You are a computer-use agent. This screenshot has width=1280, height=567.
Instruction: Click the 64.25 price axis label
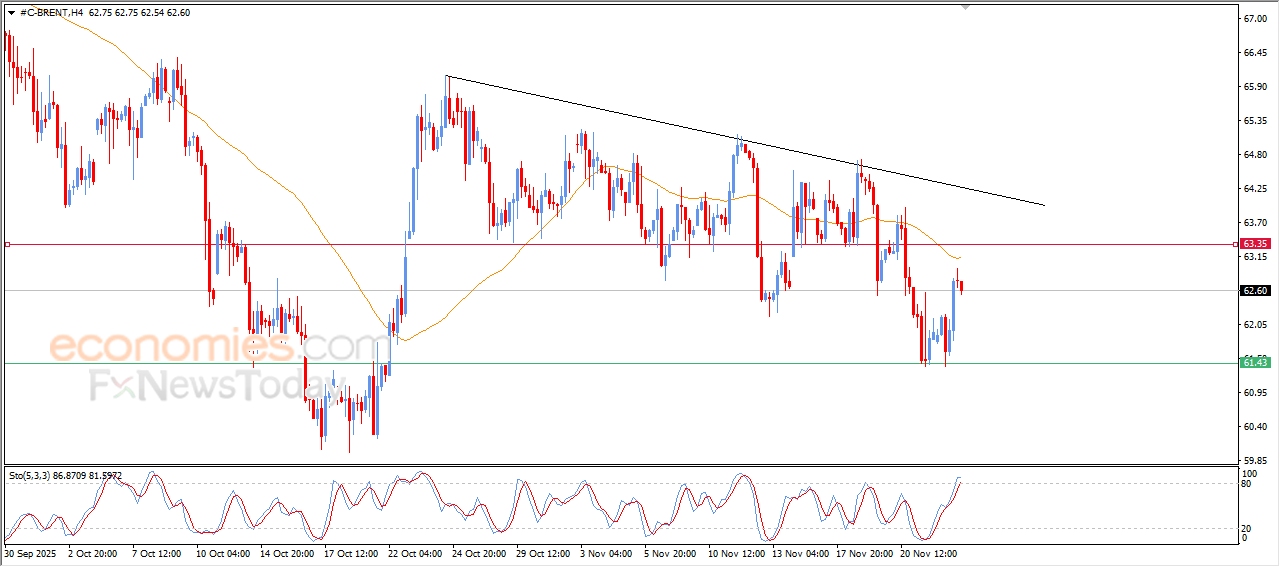(x=1254, y=189)
